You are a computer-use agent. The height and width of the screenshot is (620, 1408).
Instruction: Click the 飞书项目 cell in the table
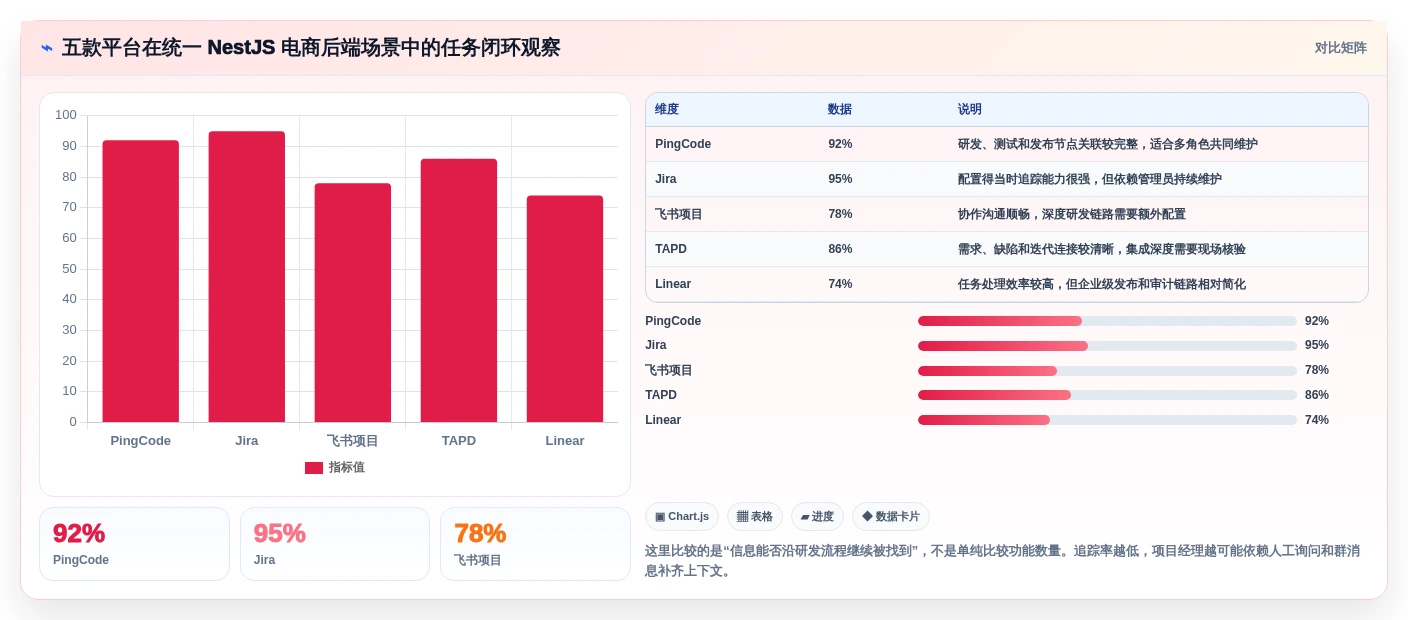point(679,214)
